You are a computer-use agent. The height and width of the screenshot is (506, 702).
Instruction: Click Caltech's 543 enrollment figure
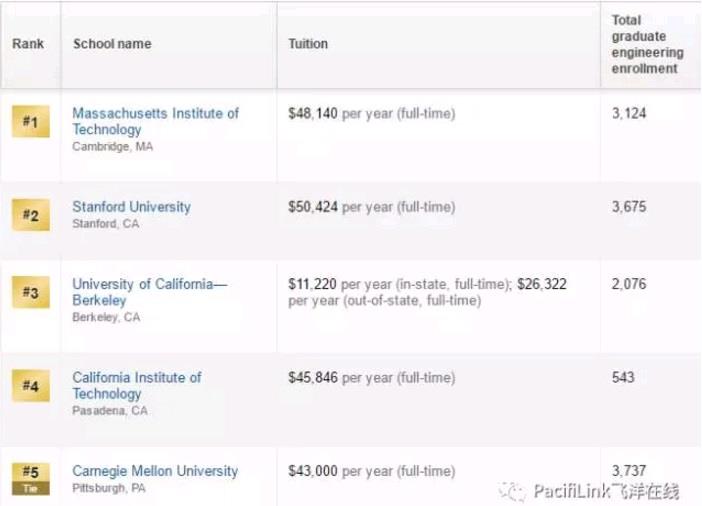tap(622, 377)
